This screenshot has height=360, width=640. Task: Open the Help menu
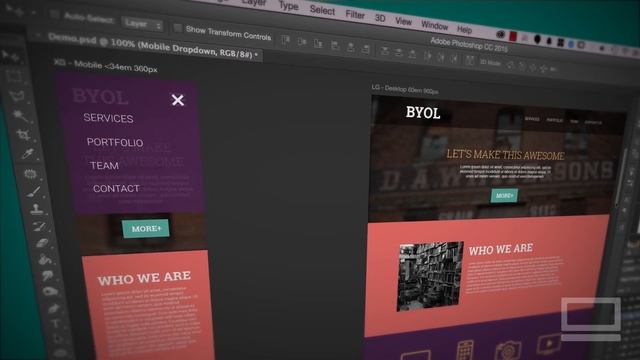pos(464,29)
